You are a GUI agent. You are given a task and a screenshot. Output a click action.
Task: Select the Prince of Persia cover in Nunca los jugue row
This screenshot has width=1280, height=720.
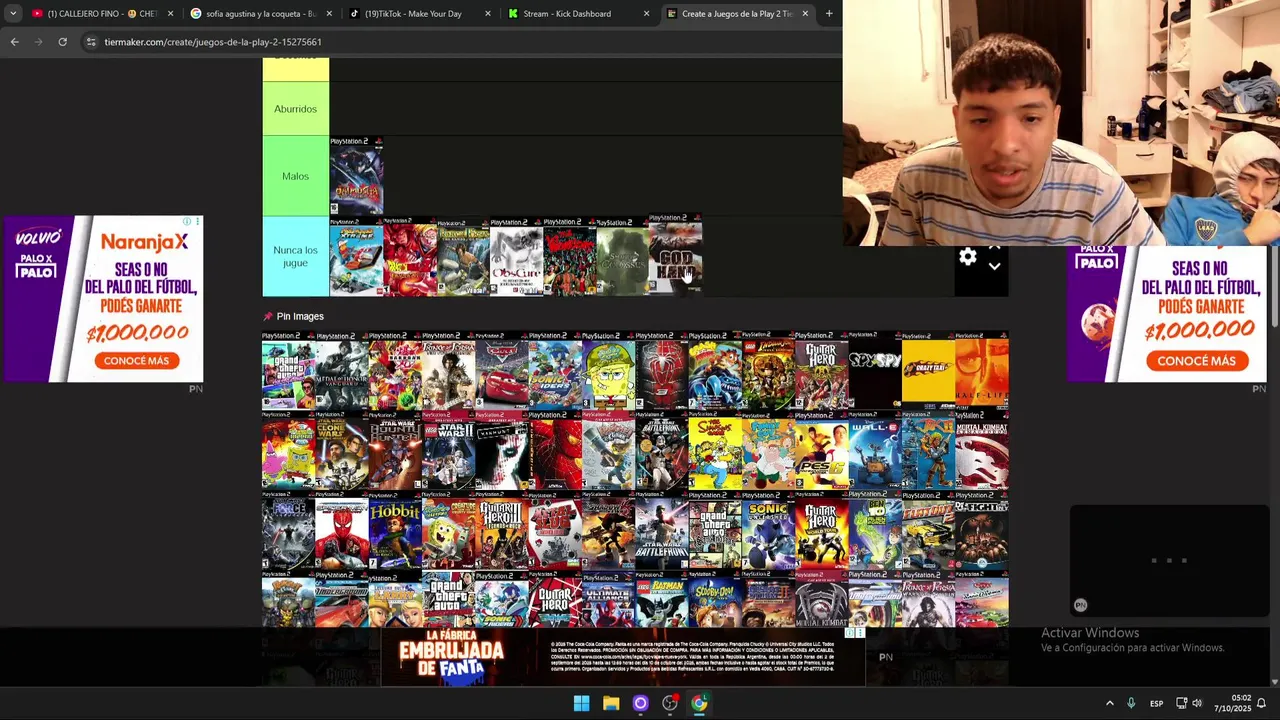[463, 257]
